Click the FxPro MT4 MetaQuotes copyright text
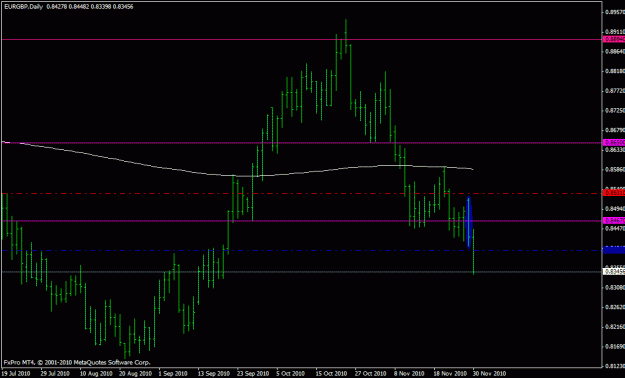The width and height of the screenshot is (625, 378). pyautogui.click(x=77, y=362)
